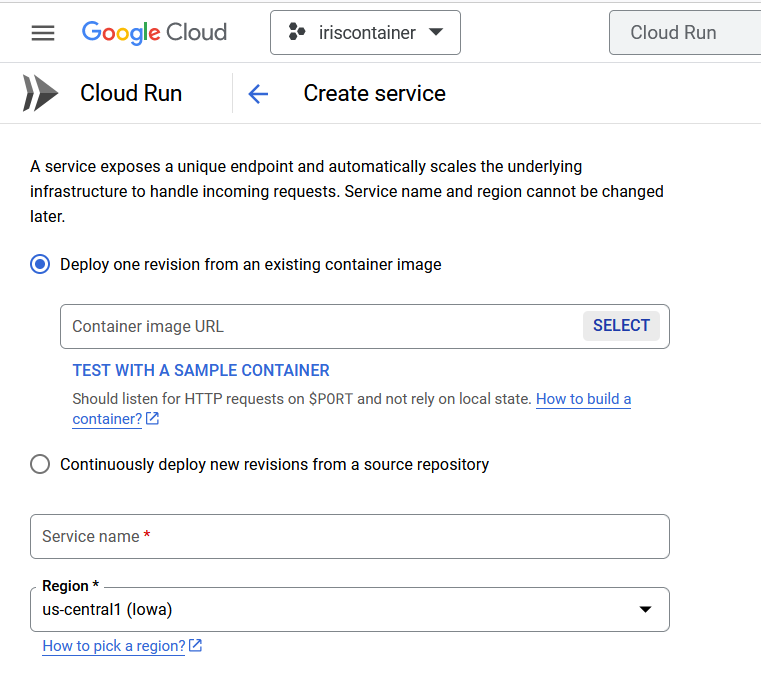Click TEST WITH A SAMPLE CONTAINER
This screenshot has width=761, height=678.
pos(201,370)
